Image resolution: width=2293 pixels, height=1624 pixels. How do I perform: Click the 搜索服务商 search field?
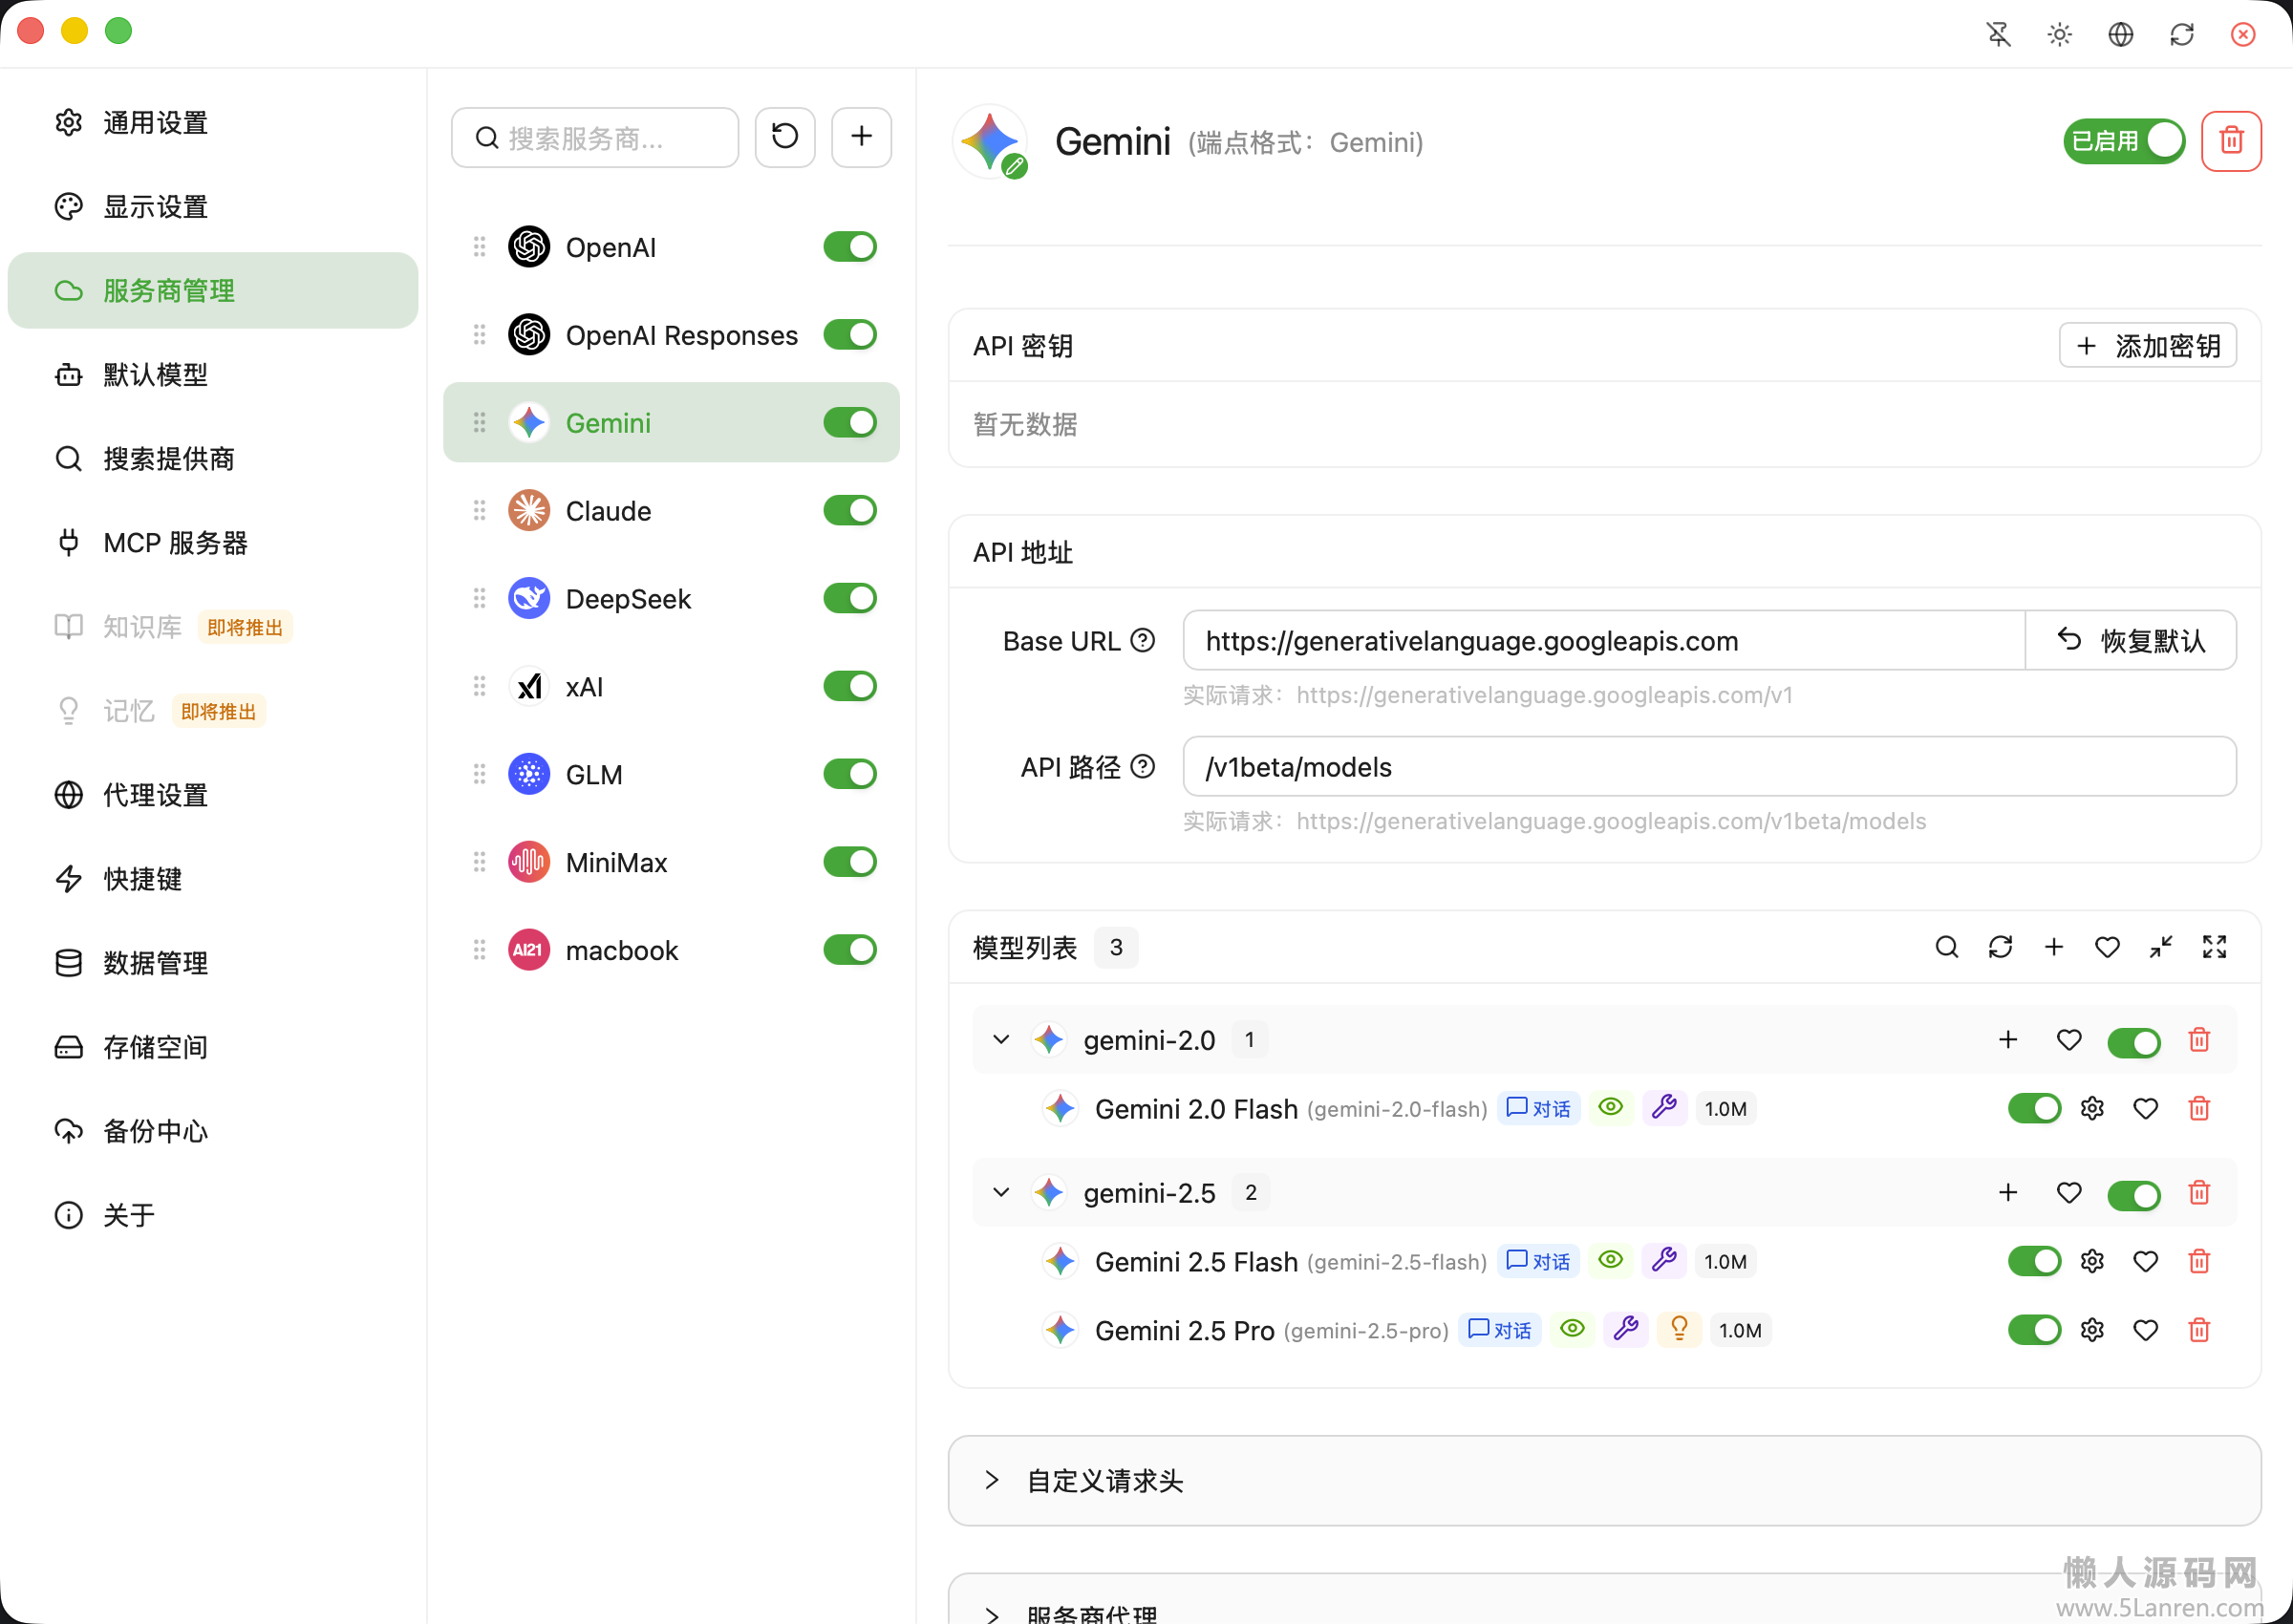pyautogui.click(x=594, y=138)
